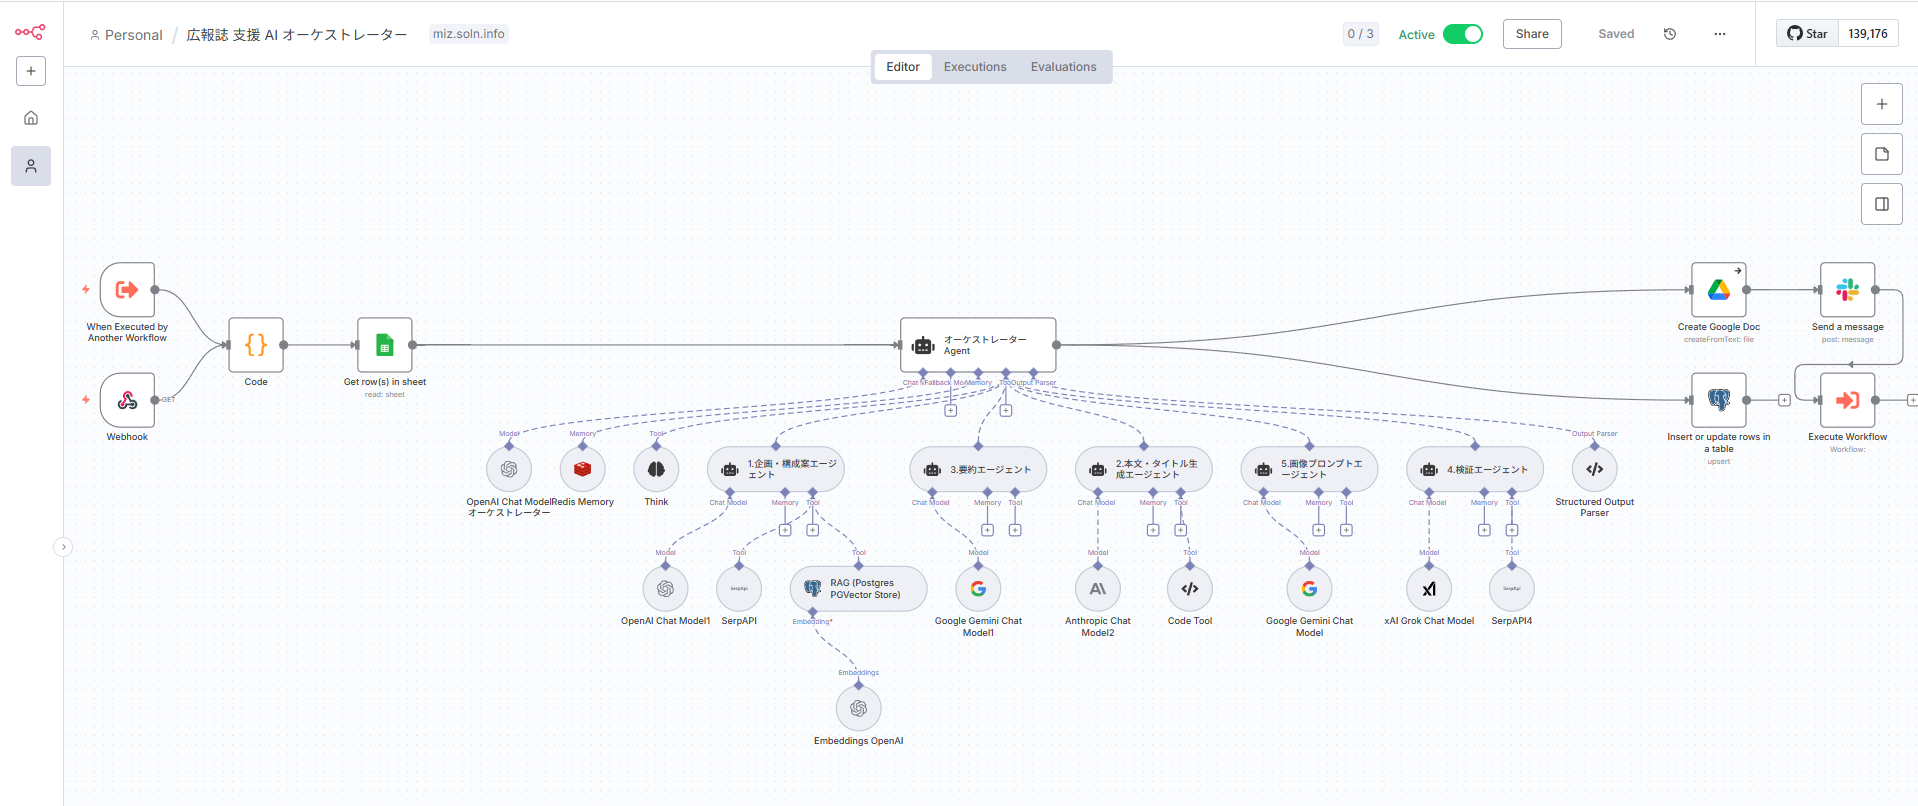Select the xAI Grok Chat Model node

pos(1429,589)
